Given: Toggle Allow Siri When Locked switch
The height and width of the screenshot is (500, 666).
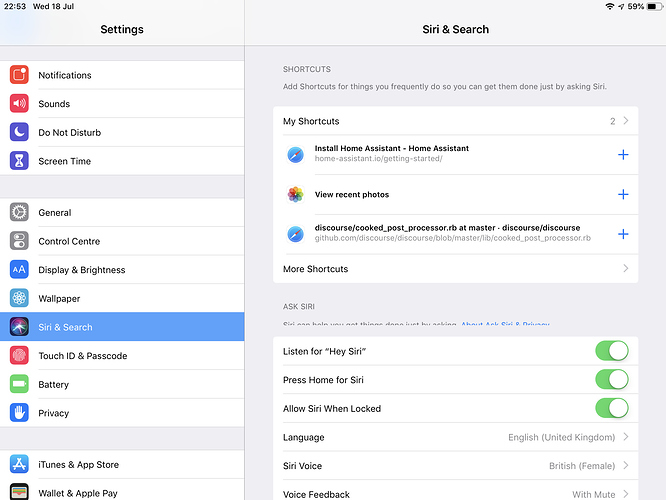Looking at the screenshot, I should tap(612, 408).
